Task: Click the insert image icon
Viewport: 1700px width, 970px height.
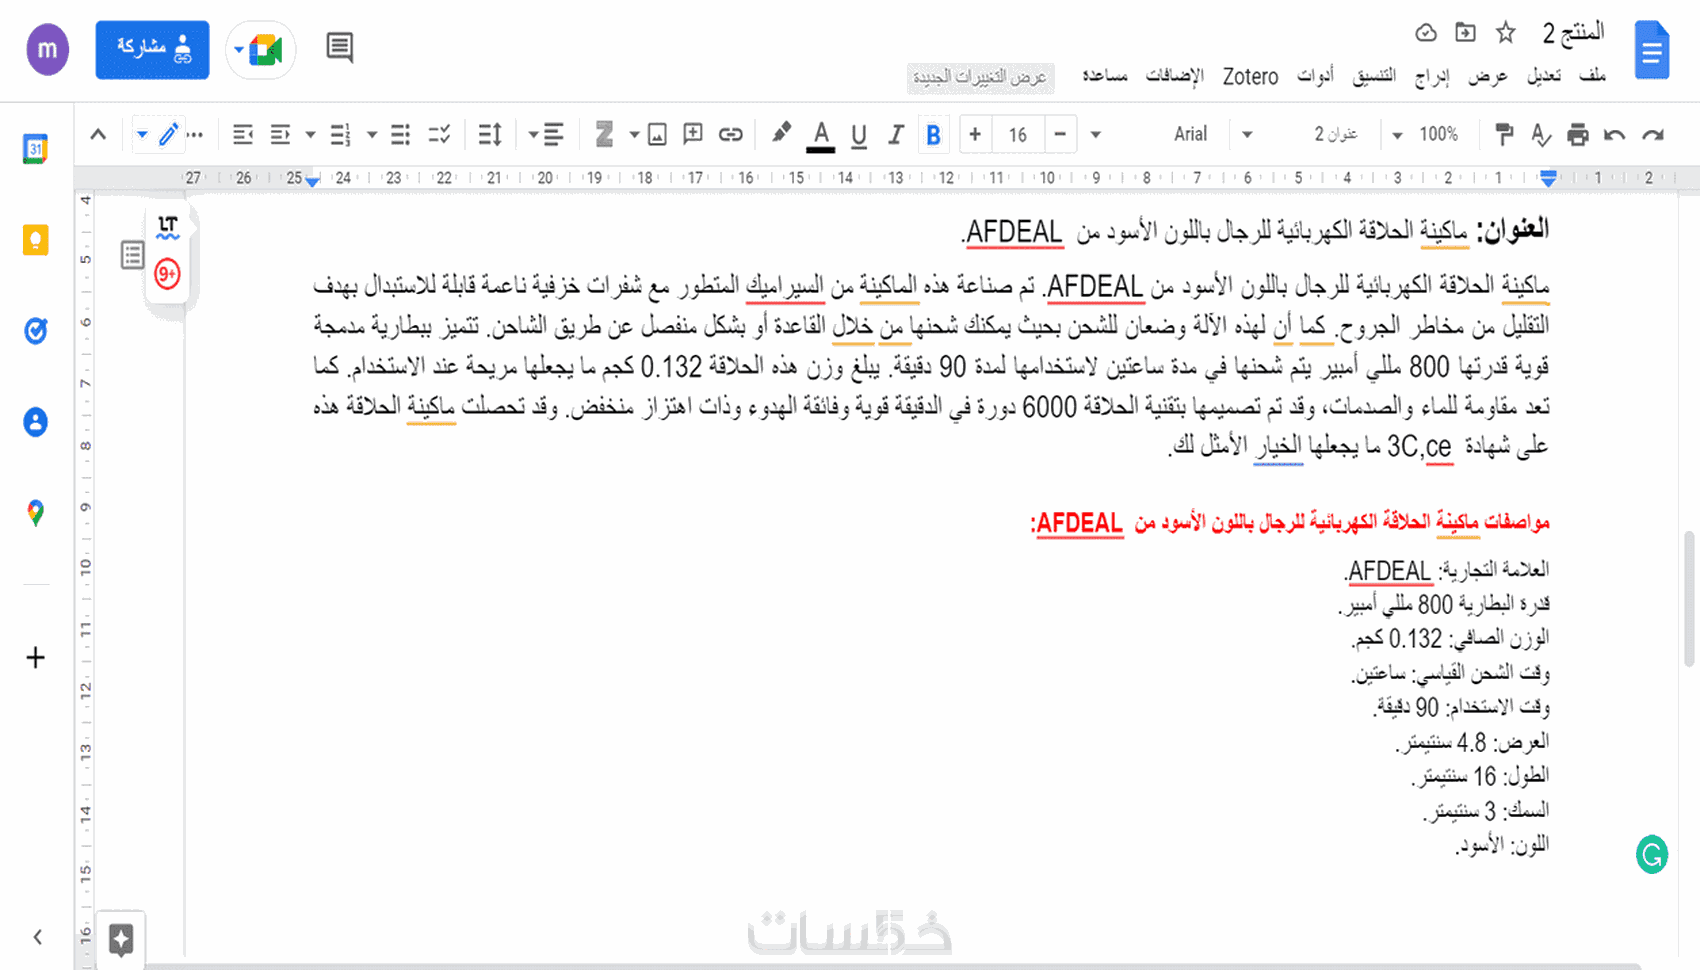Action: [657, 134]
